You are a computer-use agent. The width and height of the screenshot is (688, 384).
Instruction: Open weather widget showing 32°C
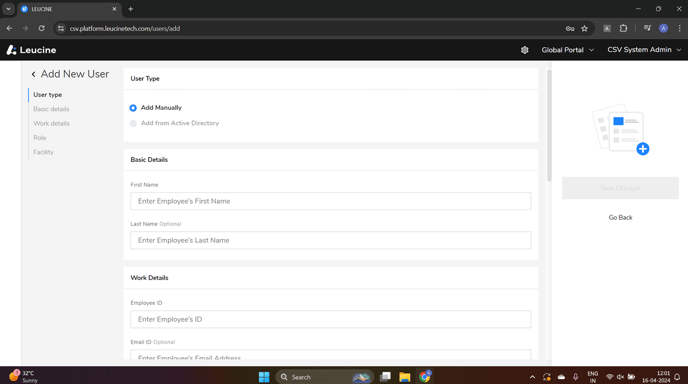click(23, 377)
